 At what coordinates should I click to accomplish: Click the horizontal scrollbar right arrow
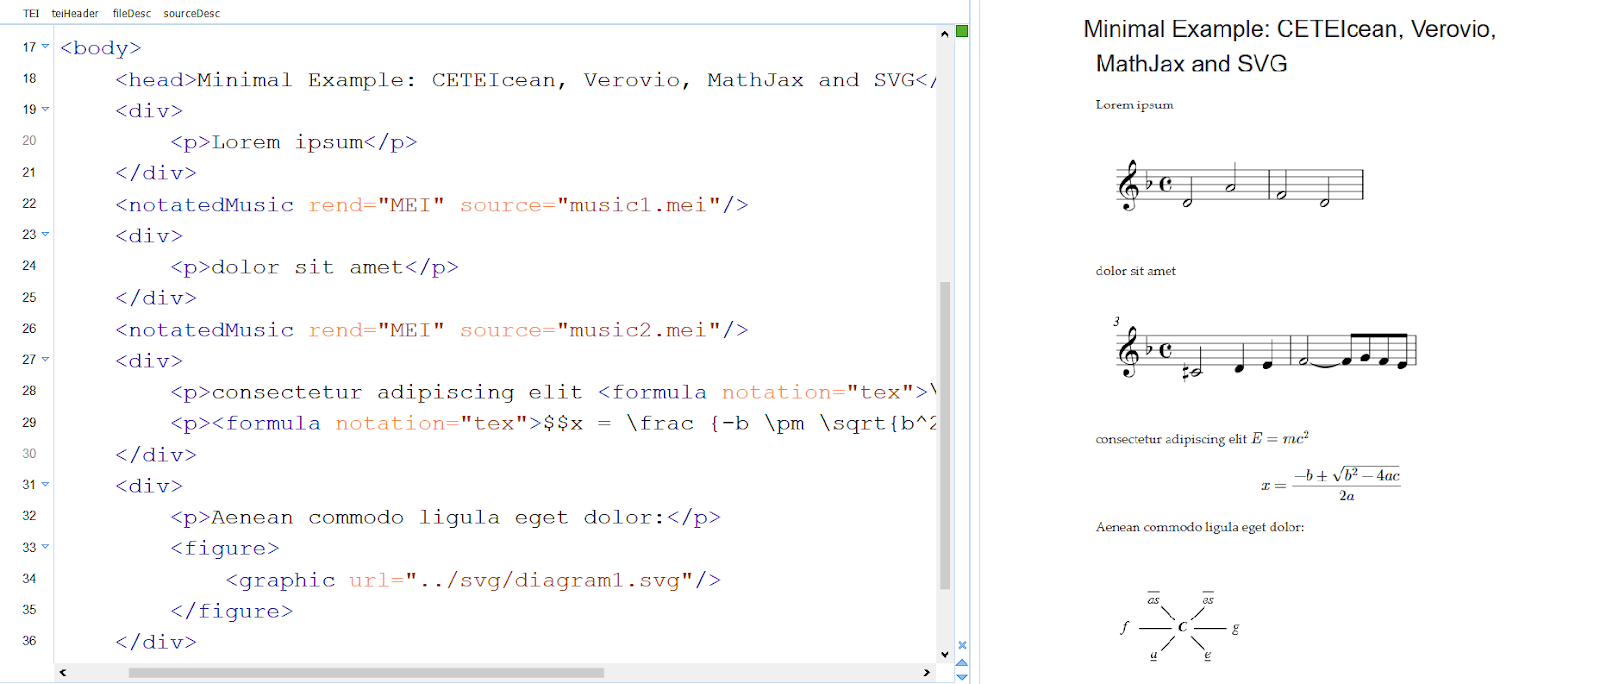pyautogui.click(x=927, y=673)
